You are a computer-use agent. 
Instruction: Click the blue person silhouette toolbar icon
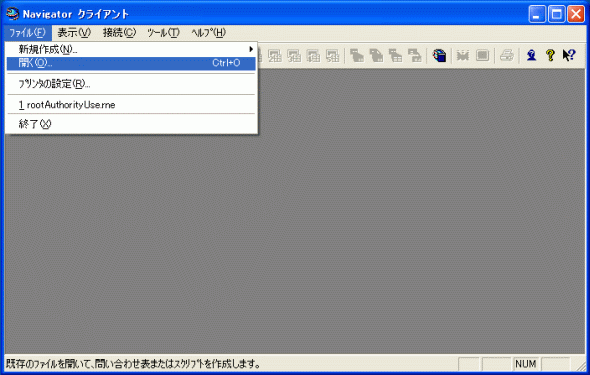[531, 56]
